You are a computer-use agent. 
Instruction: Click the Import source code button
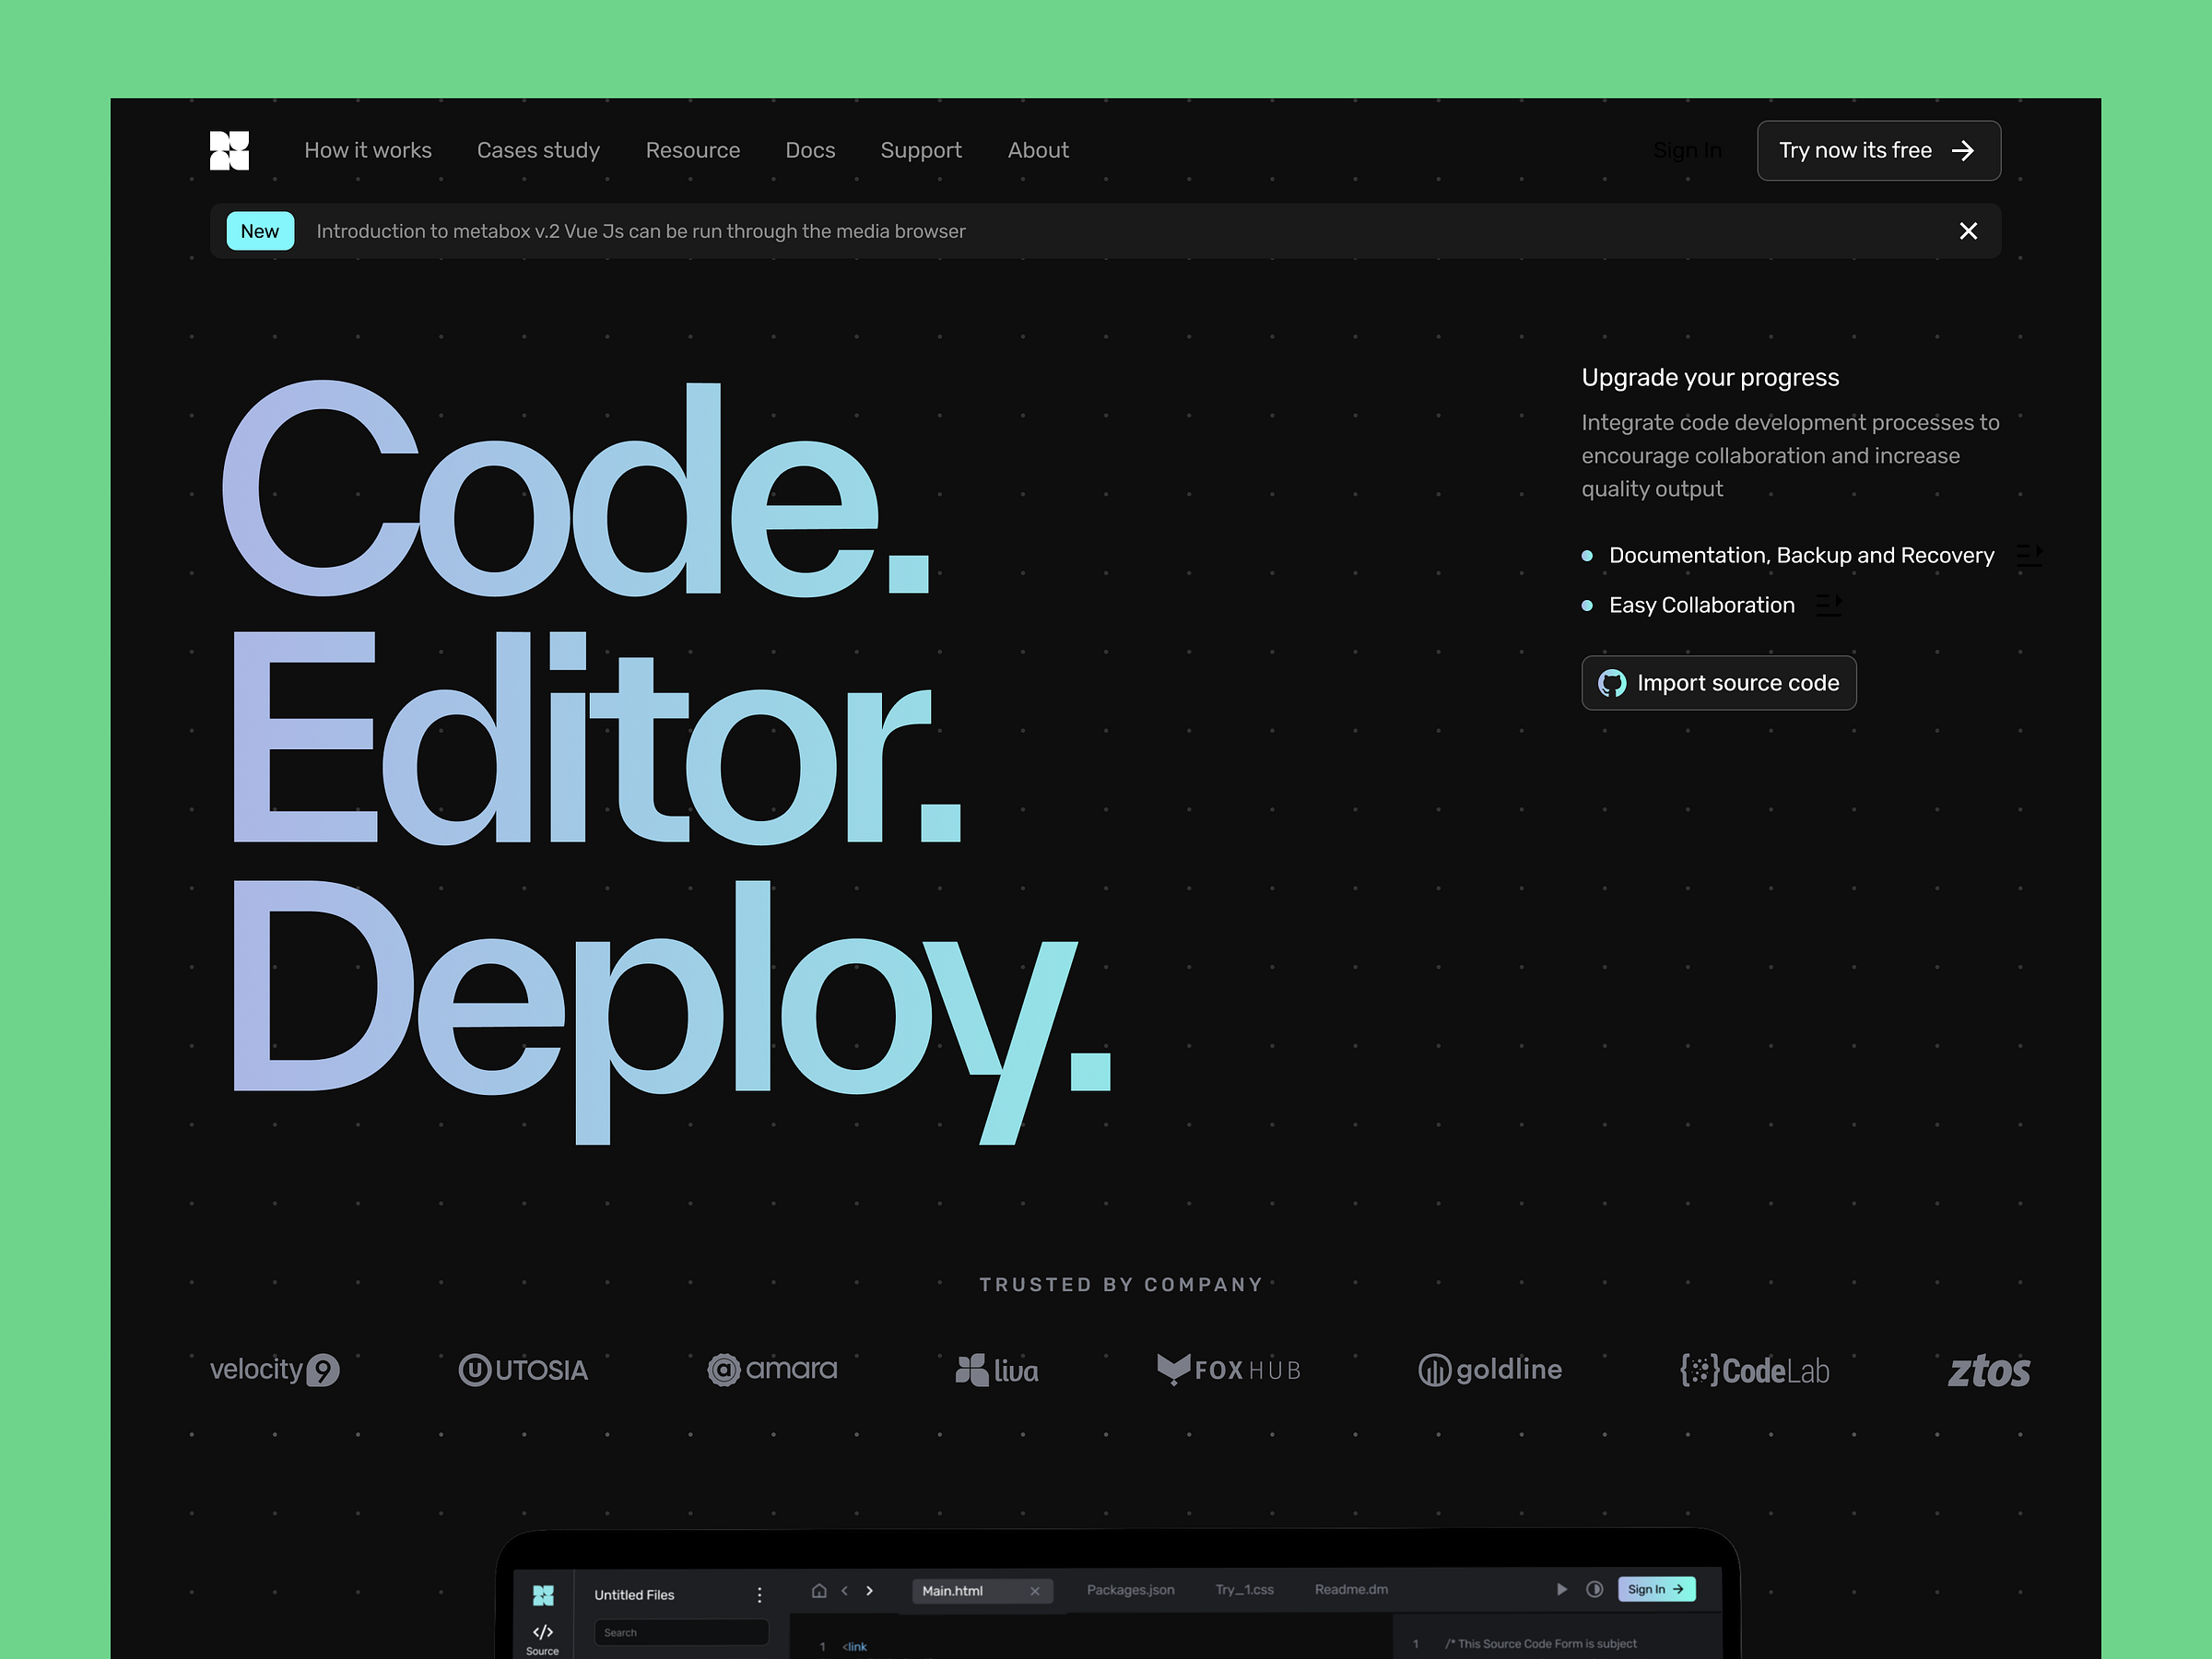click(1718, 682)
